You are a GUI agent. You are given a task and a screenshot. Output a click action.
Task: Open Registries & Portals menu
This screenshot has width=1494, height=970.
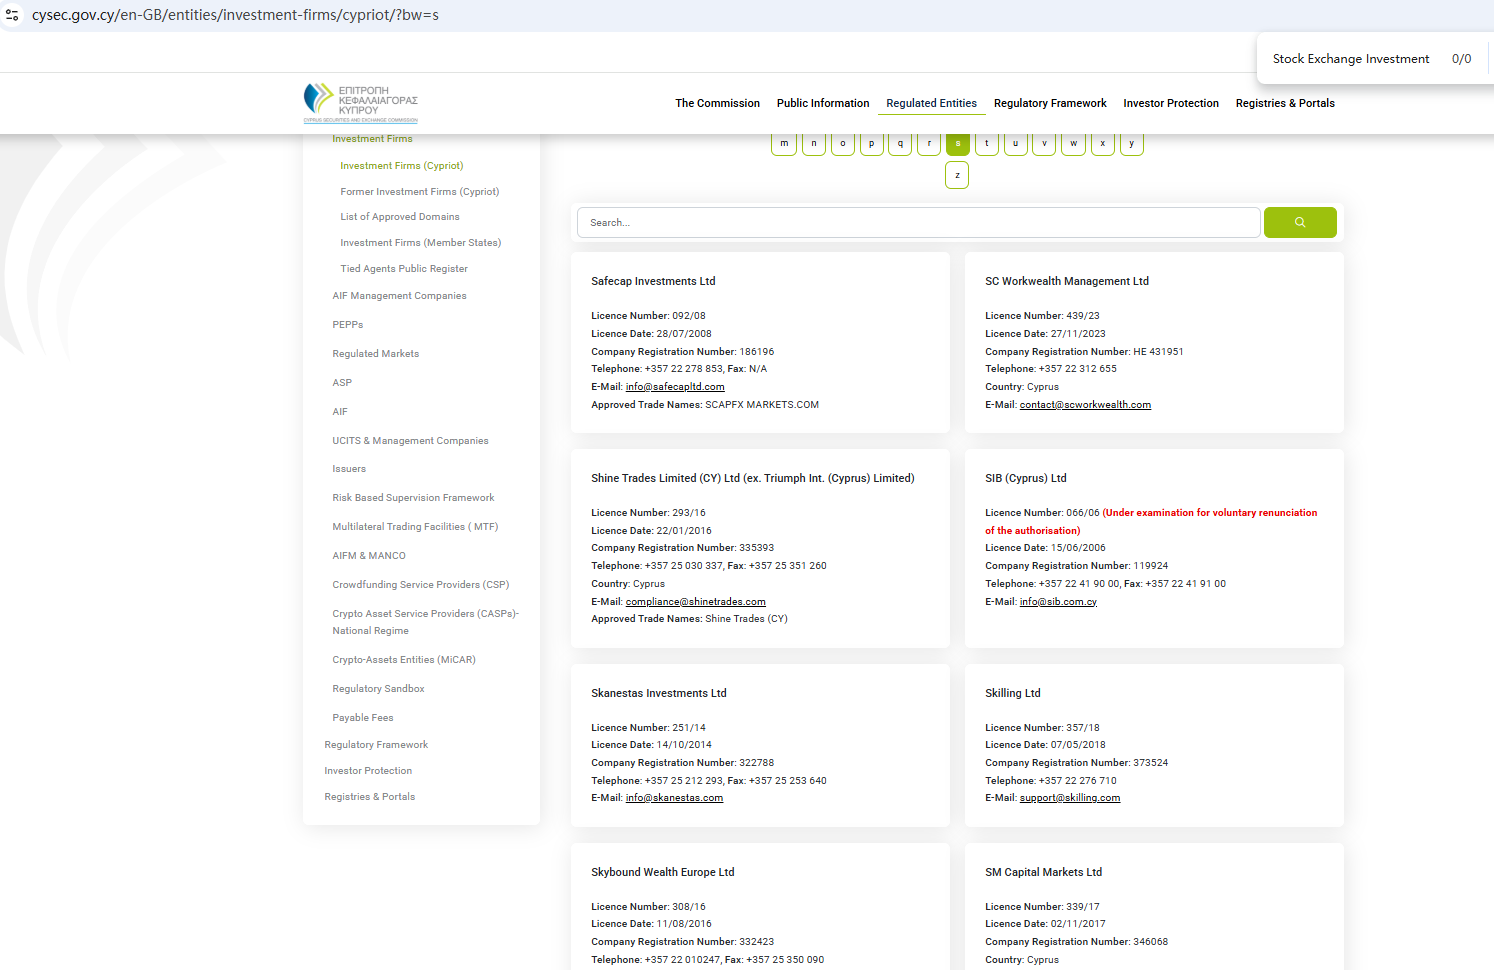click(1284, 103)
